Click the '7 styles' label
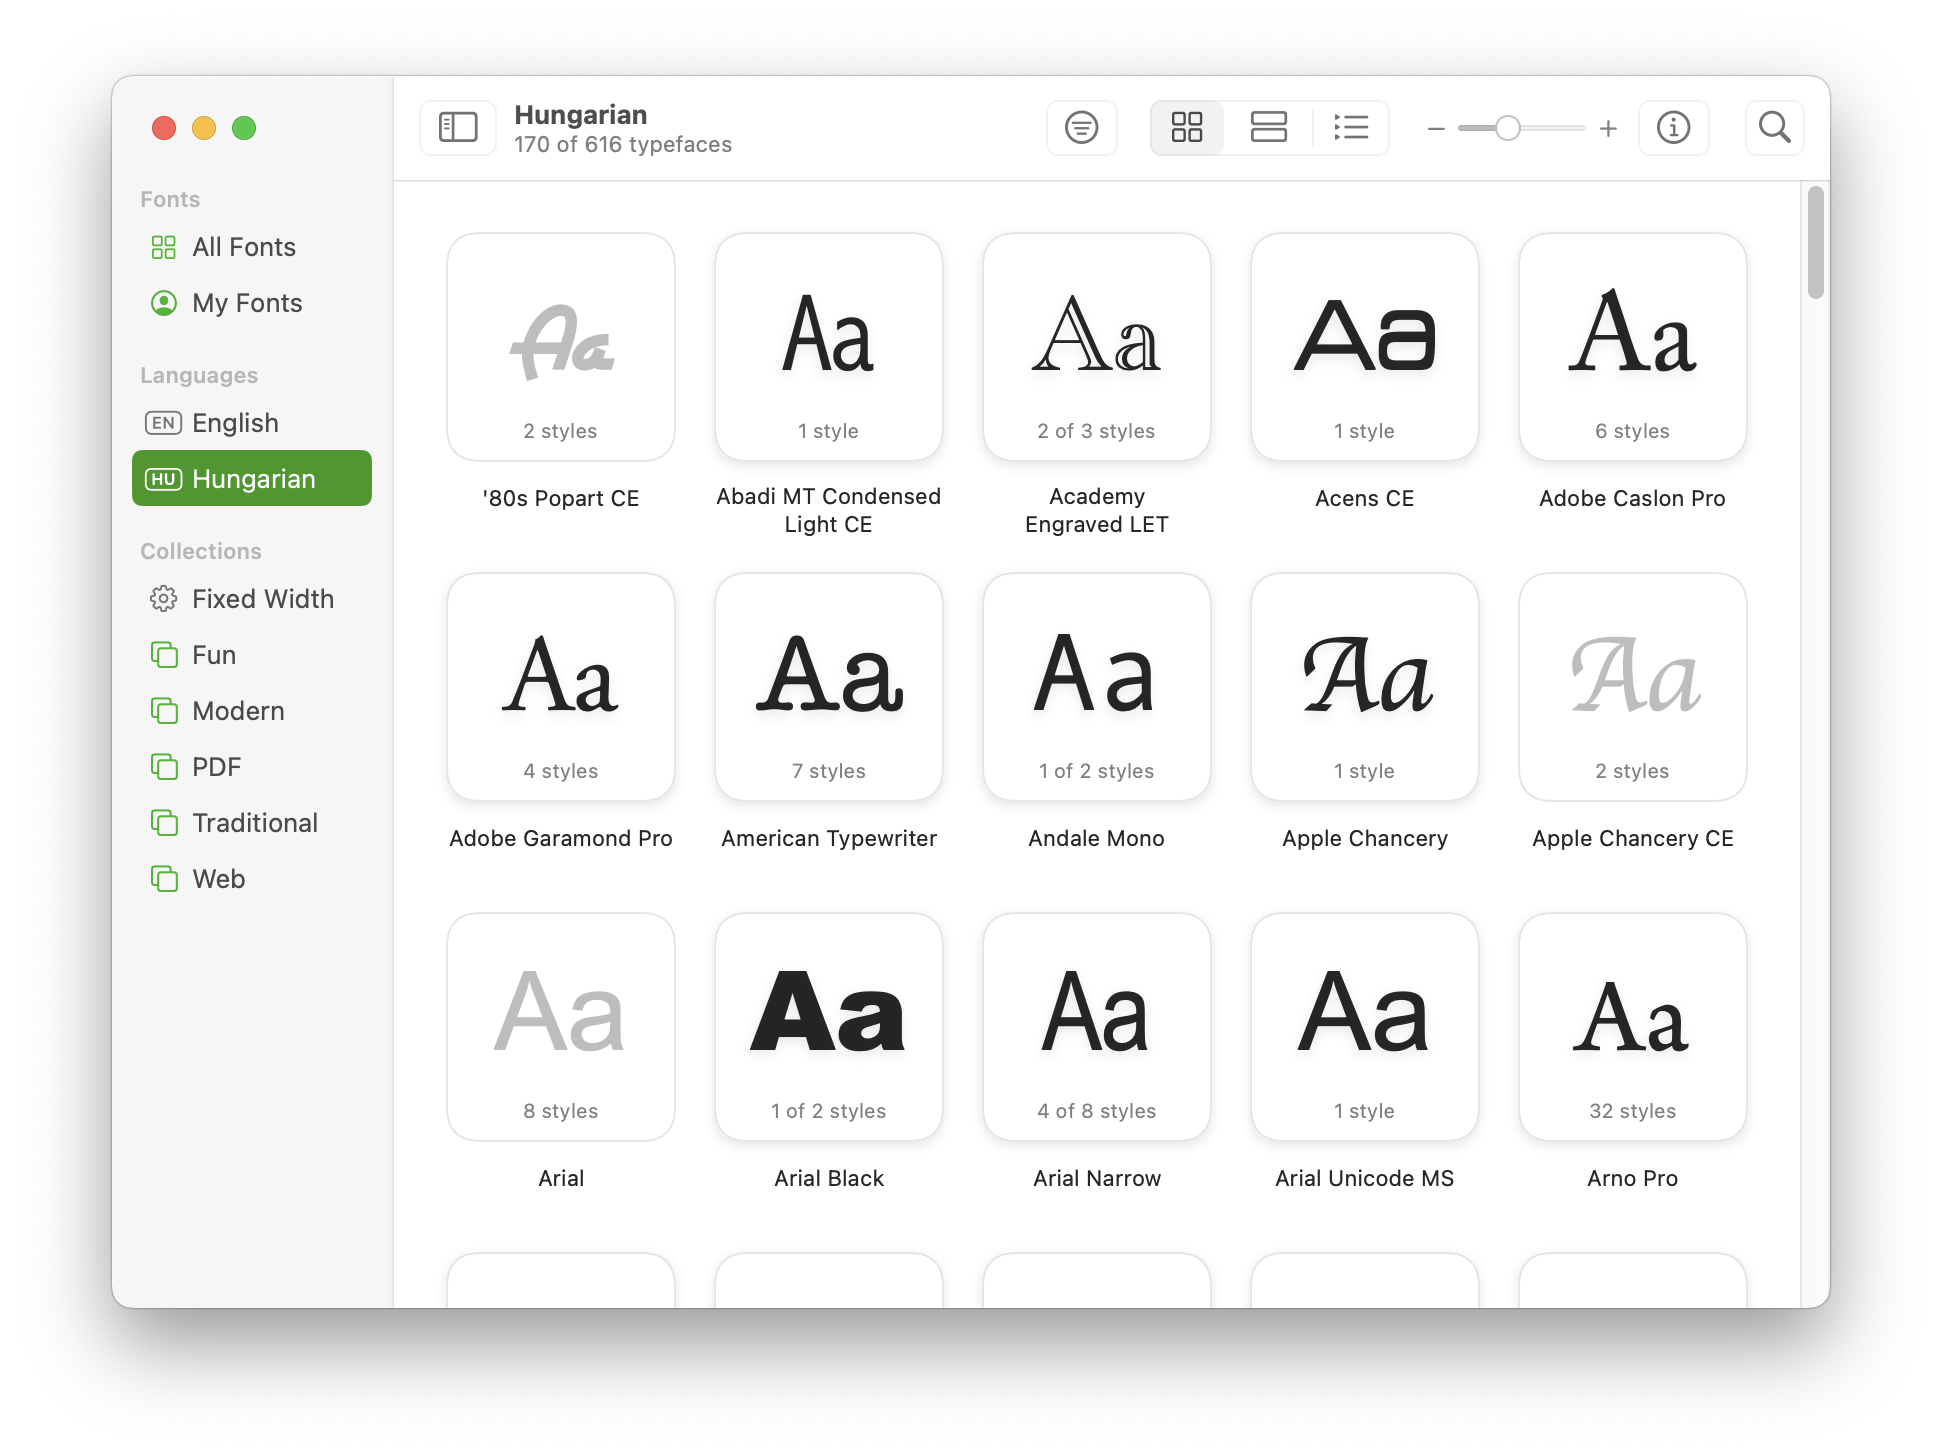 coord(829,771)
